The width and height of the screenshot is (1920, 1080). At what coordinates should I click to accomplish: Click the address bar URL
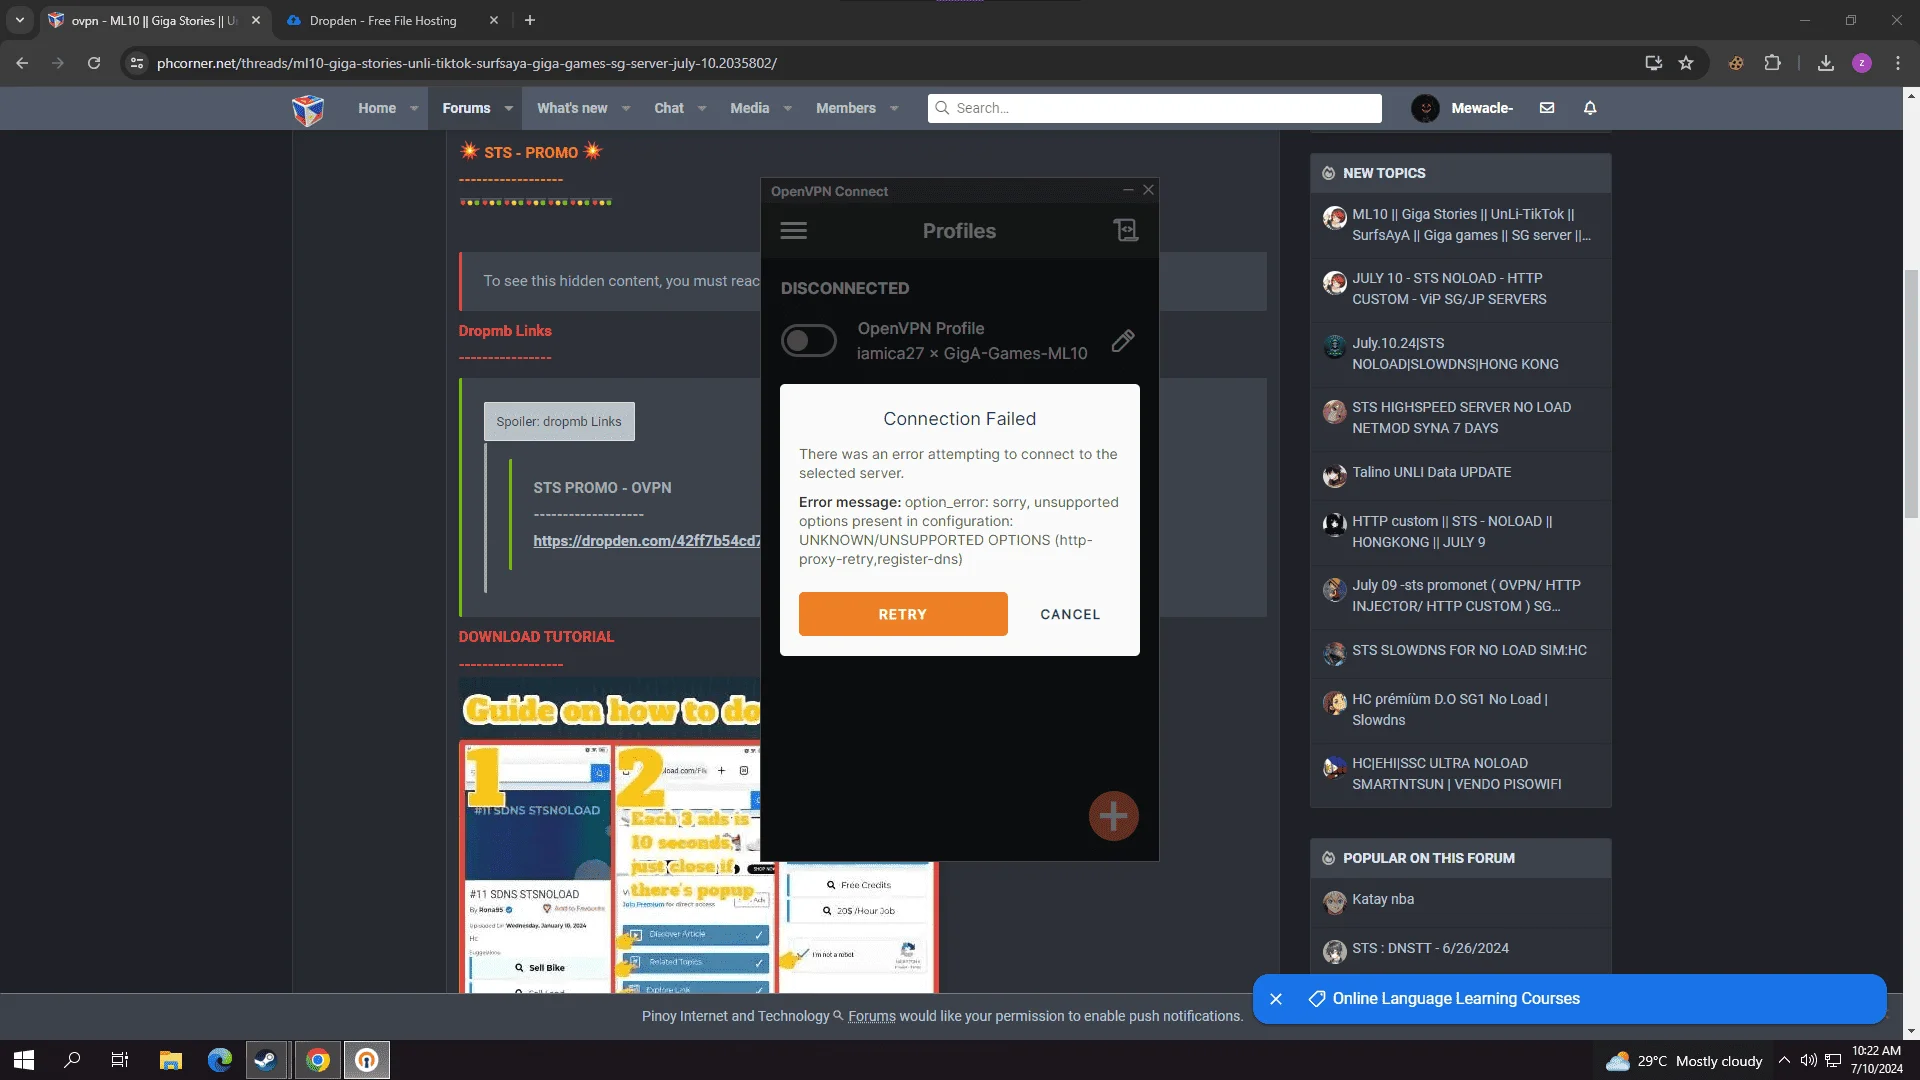tap(466, 63)
